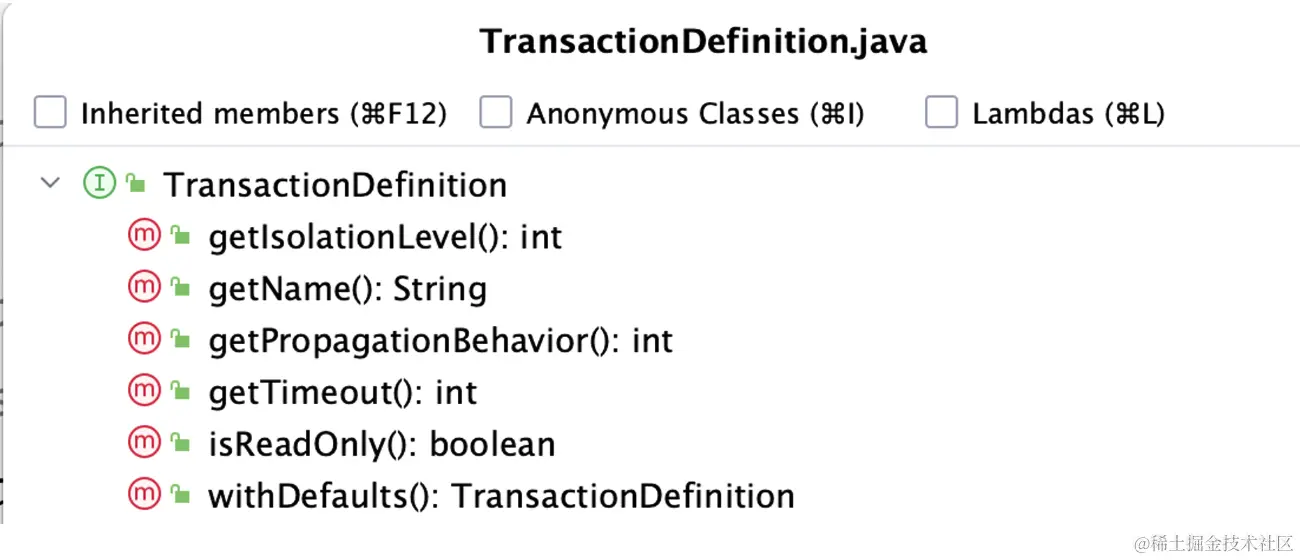Open withDefaults(): TransactionDefinition entry

[x=501, y=496]
